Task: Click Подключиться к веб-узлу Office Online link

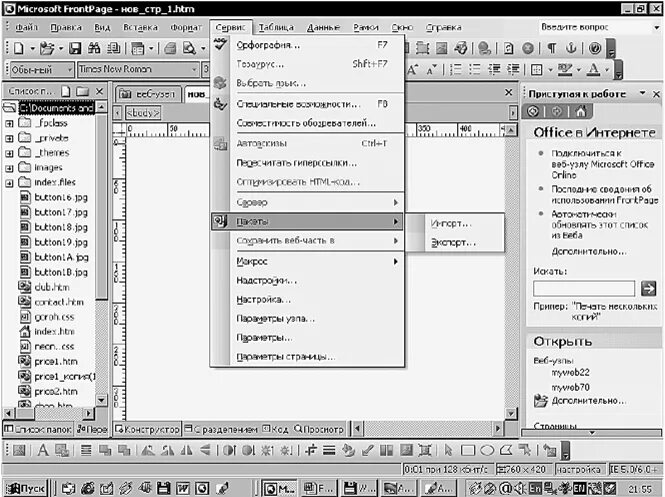Action: tap(602, 164)
